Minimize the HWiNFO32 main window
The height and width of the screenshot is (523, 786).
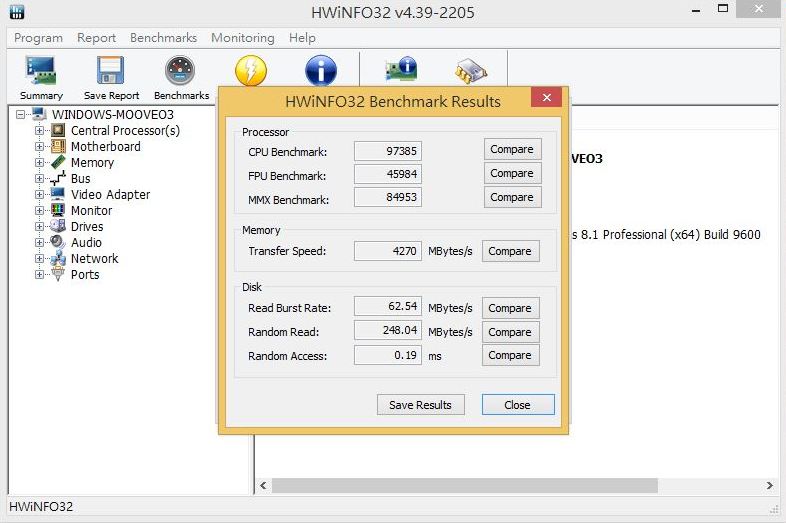[x=696, y=10]
